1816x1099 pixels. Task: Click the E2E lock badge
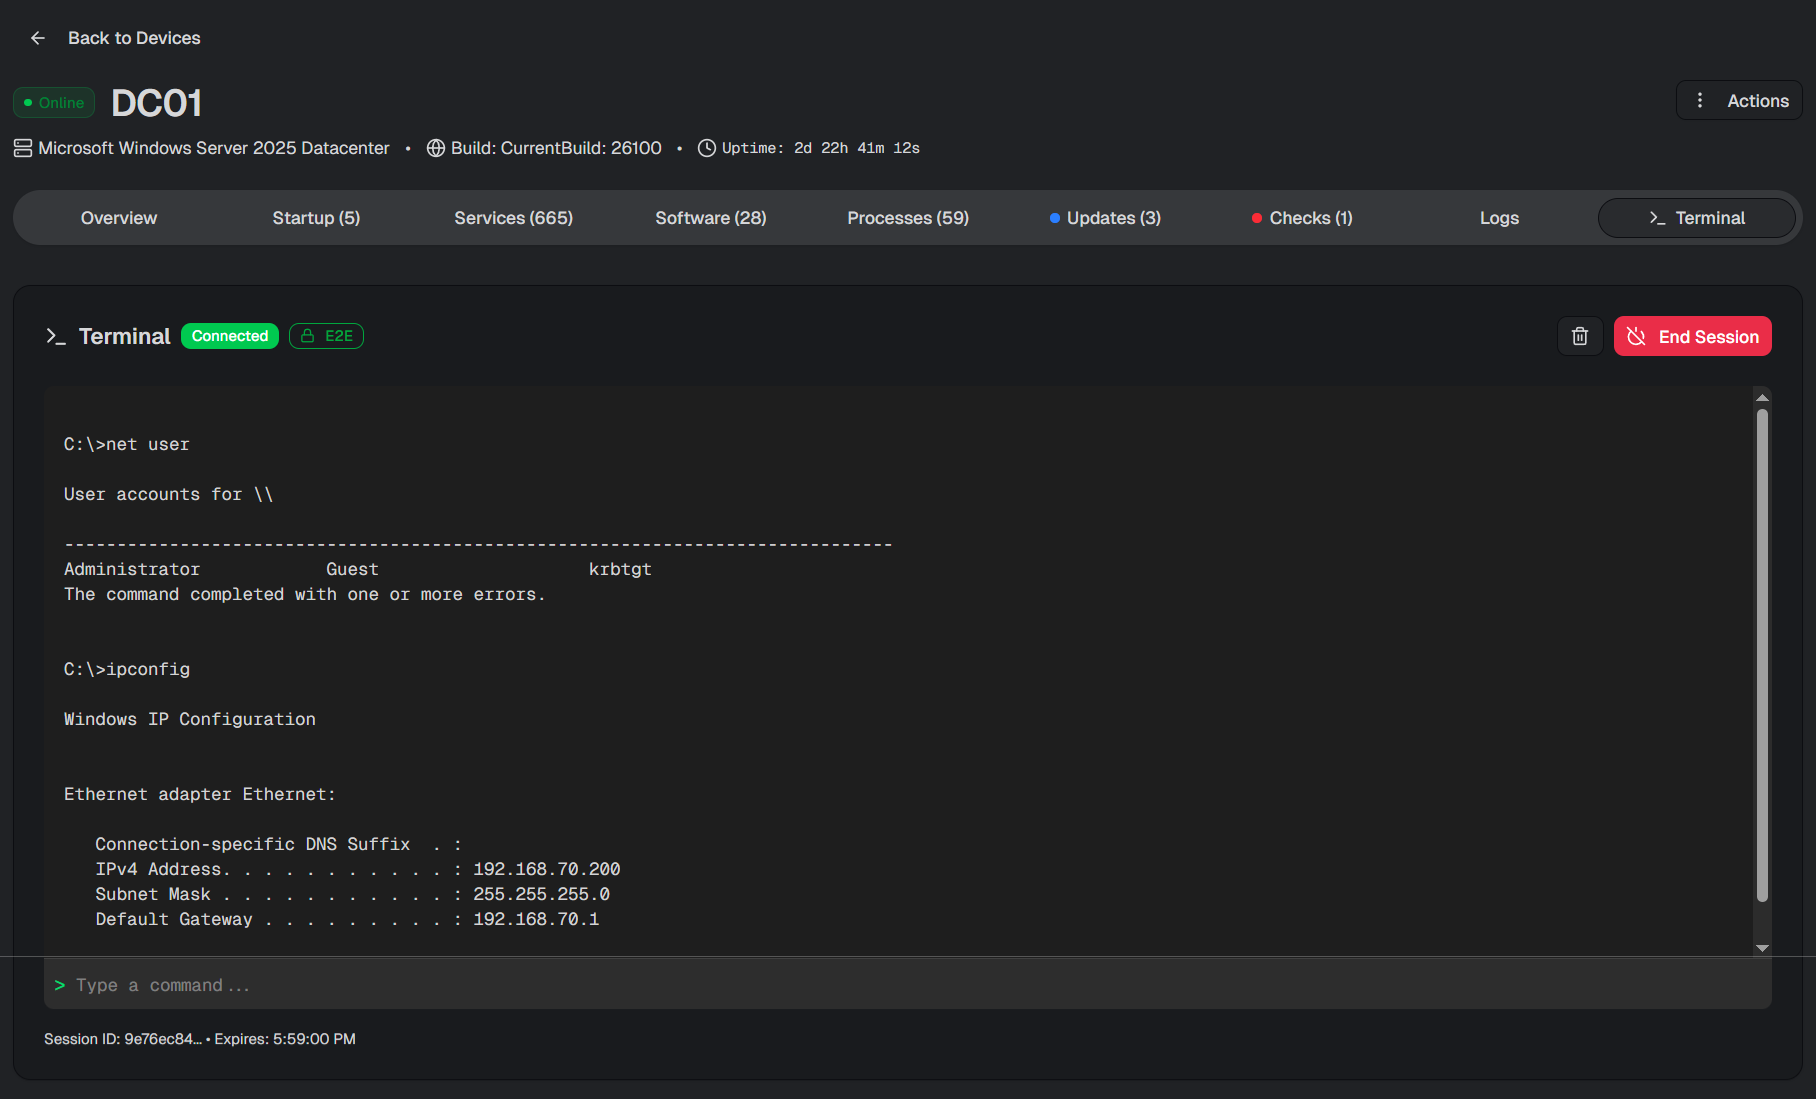click(326, 336)
